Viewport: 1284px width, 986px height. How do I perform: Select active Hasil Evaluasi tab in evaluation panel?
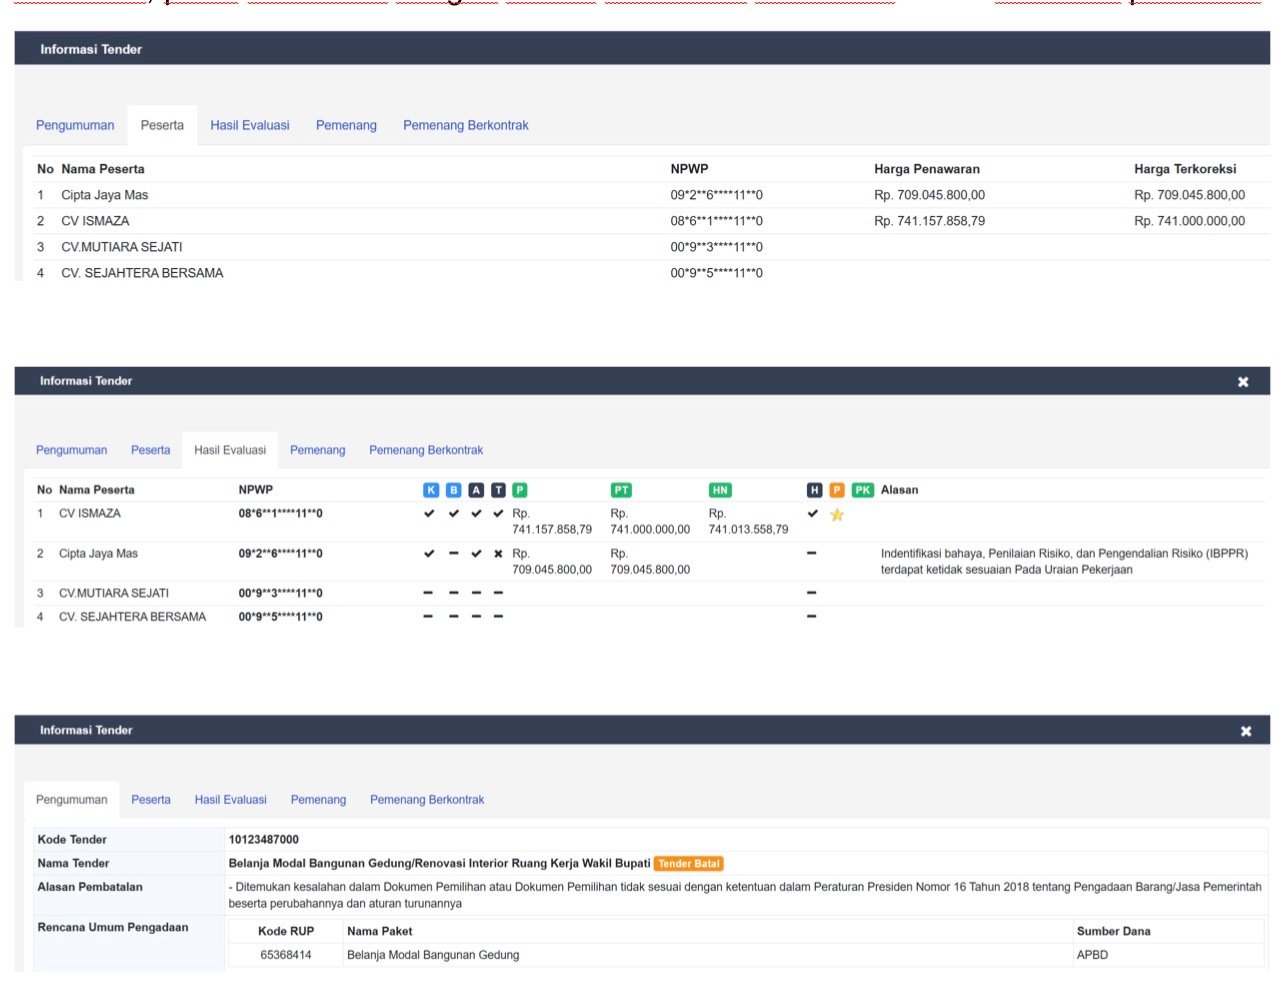tap(230, 450)
